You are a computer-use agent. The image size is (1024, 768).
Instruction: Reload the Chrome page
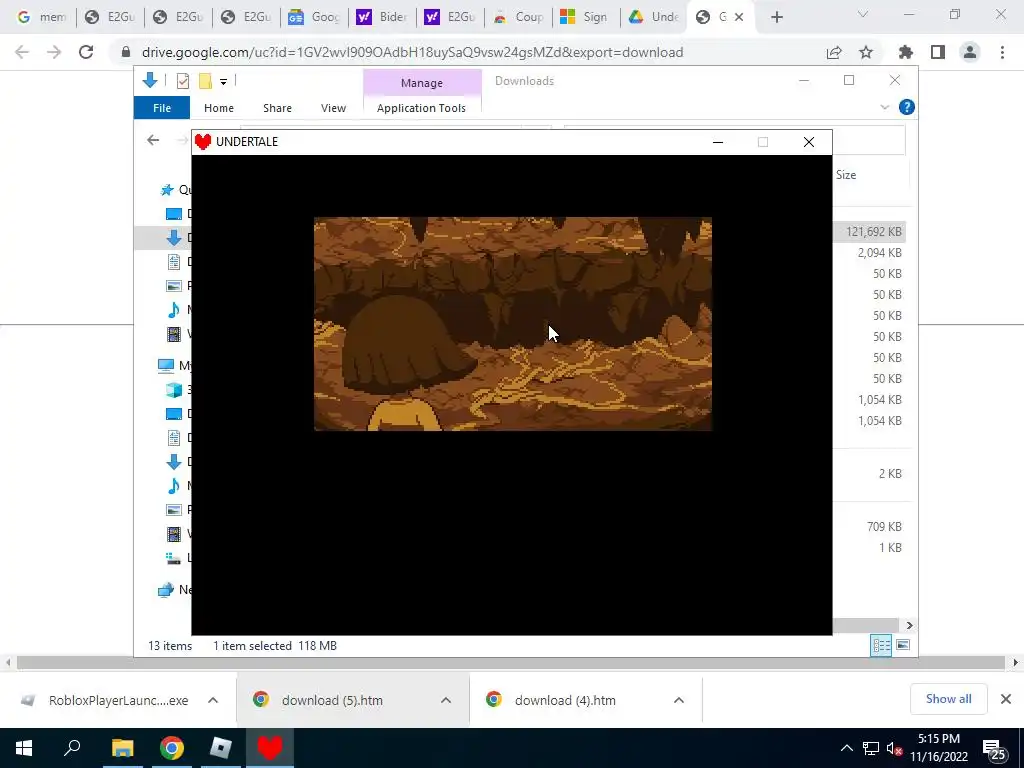click(x=86, y=52)
